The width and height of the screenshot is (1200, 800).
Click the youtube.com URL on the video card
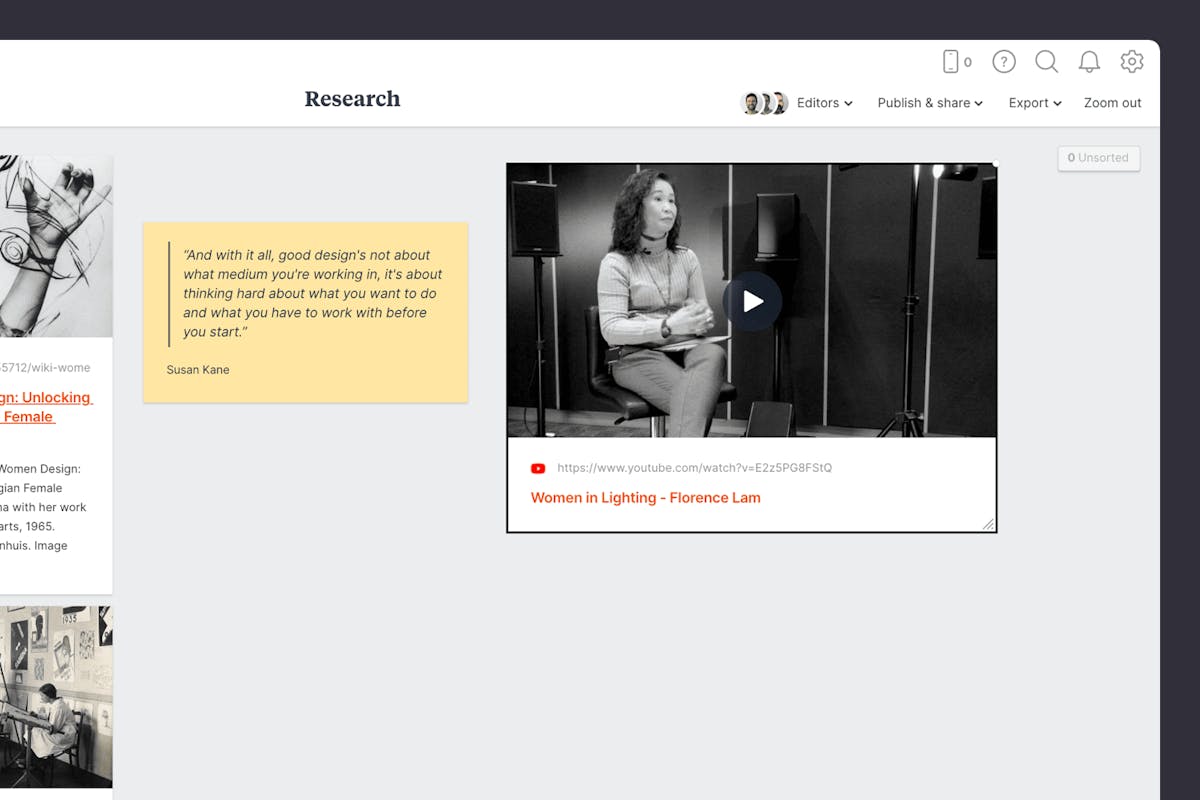click(697, 467)
